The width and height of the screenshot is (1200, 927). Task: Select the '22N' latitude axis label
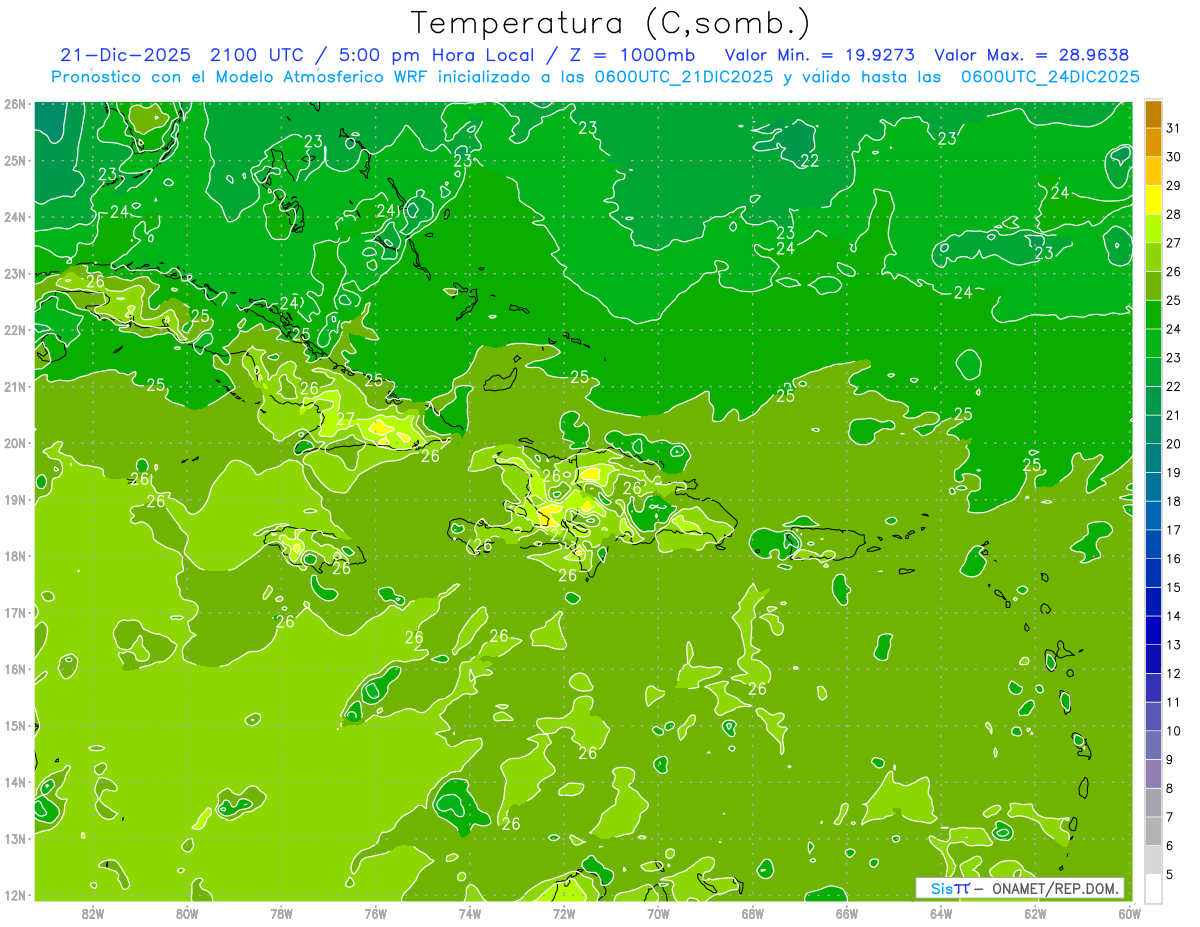pyautogui.click(x=14, y=329)
